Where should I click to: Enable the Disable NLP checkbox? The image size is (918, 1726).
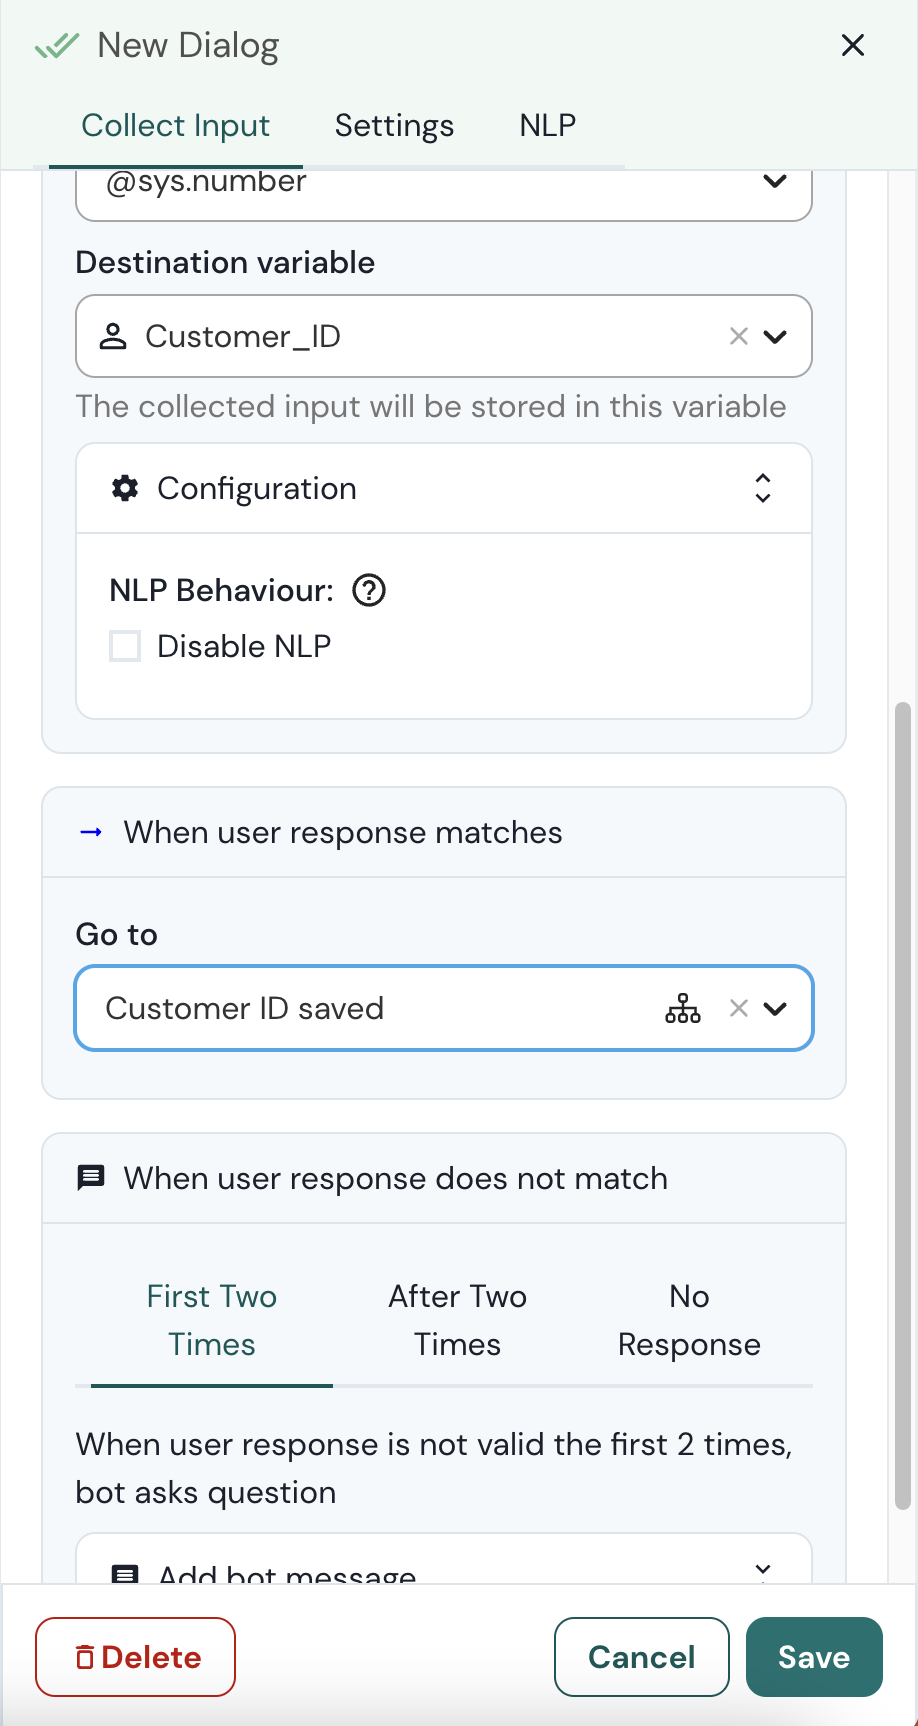(x=125, y=647)
